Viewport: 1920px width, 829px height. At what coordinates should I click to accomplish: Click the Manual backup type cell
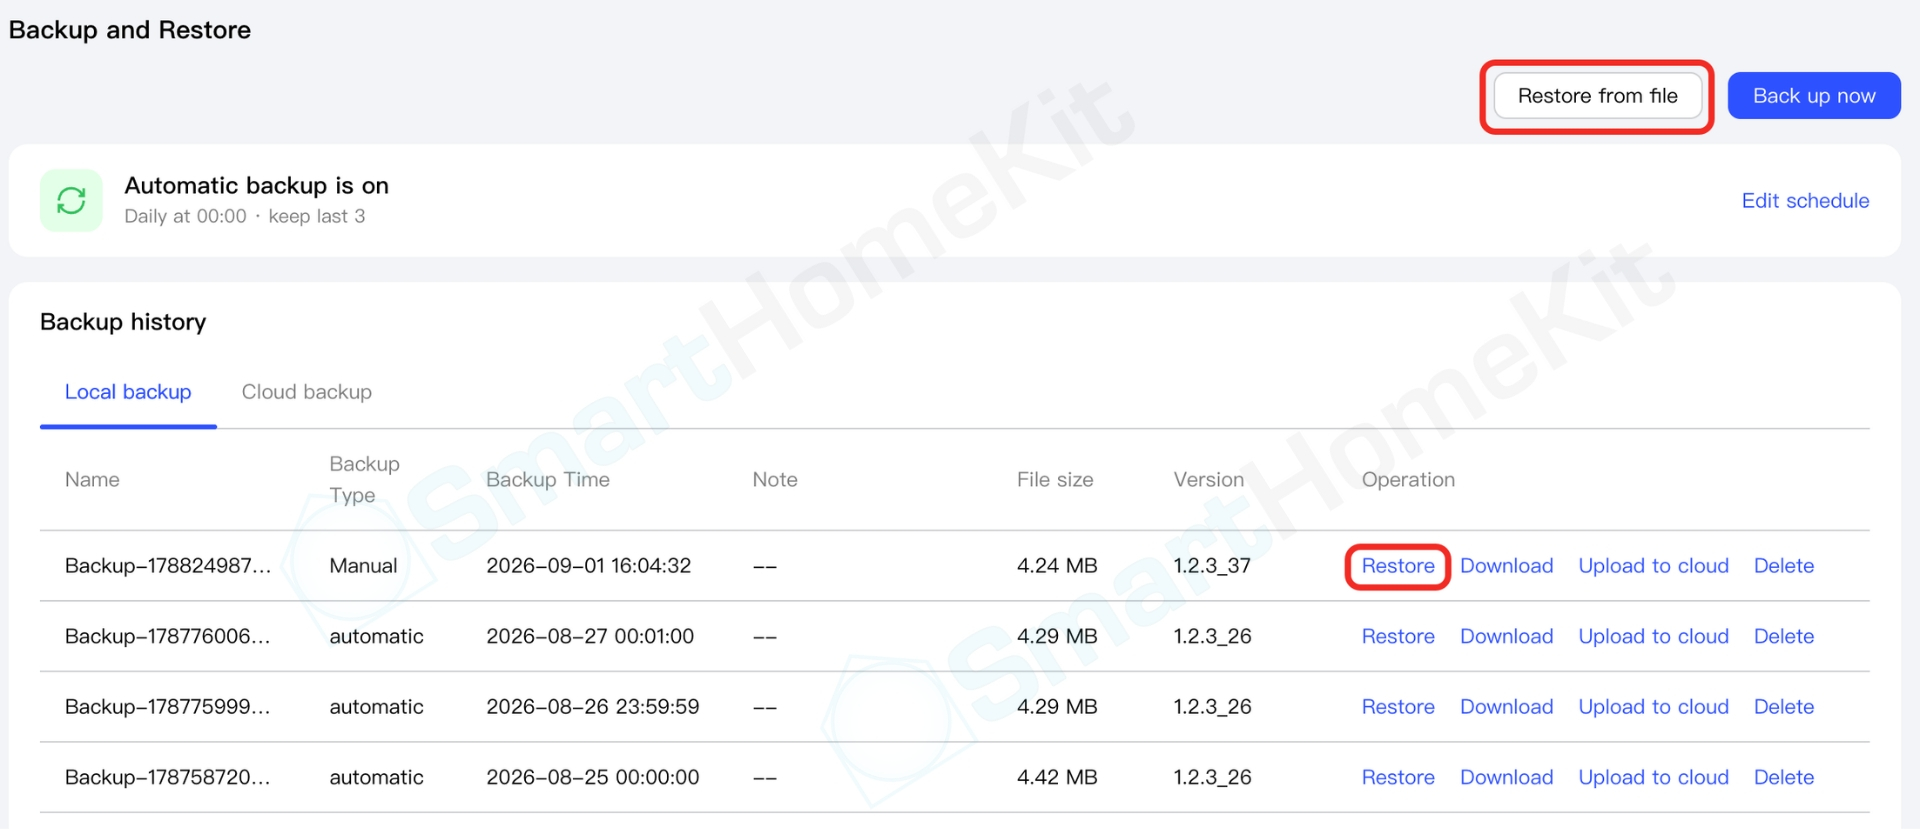pos(363,566)
